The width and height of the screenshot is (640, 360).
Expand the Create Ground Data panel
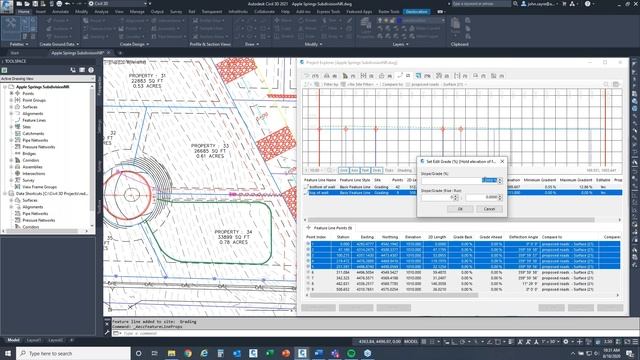(x=59, y=44)
